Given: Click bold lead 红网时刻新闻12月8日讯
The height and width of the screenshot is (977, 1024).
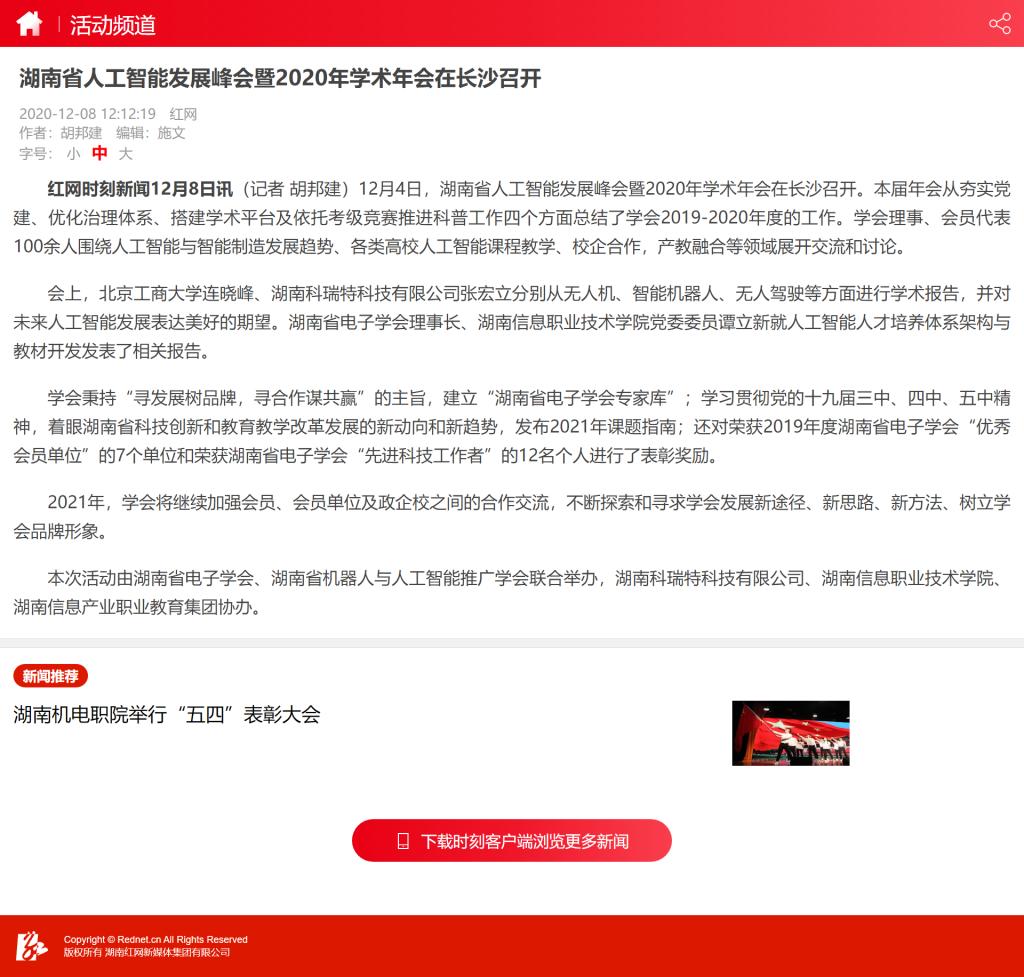Looking at the screenshot, I should pyautogui.click(x=140, y=189).
